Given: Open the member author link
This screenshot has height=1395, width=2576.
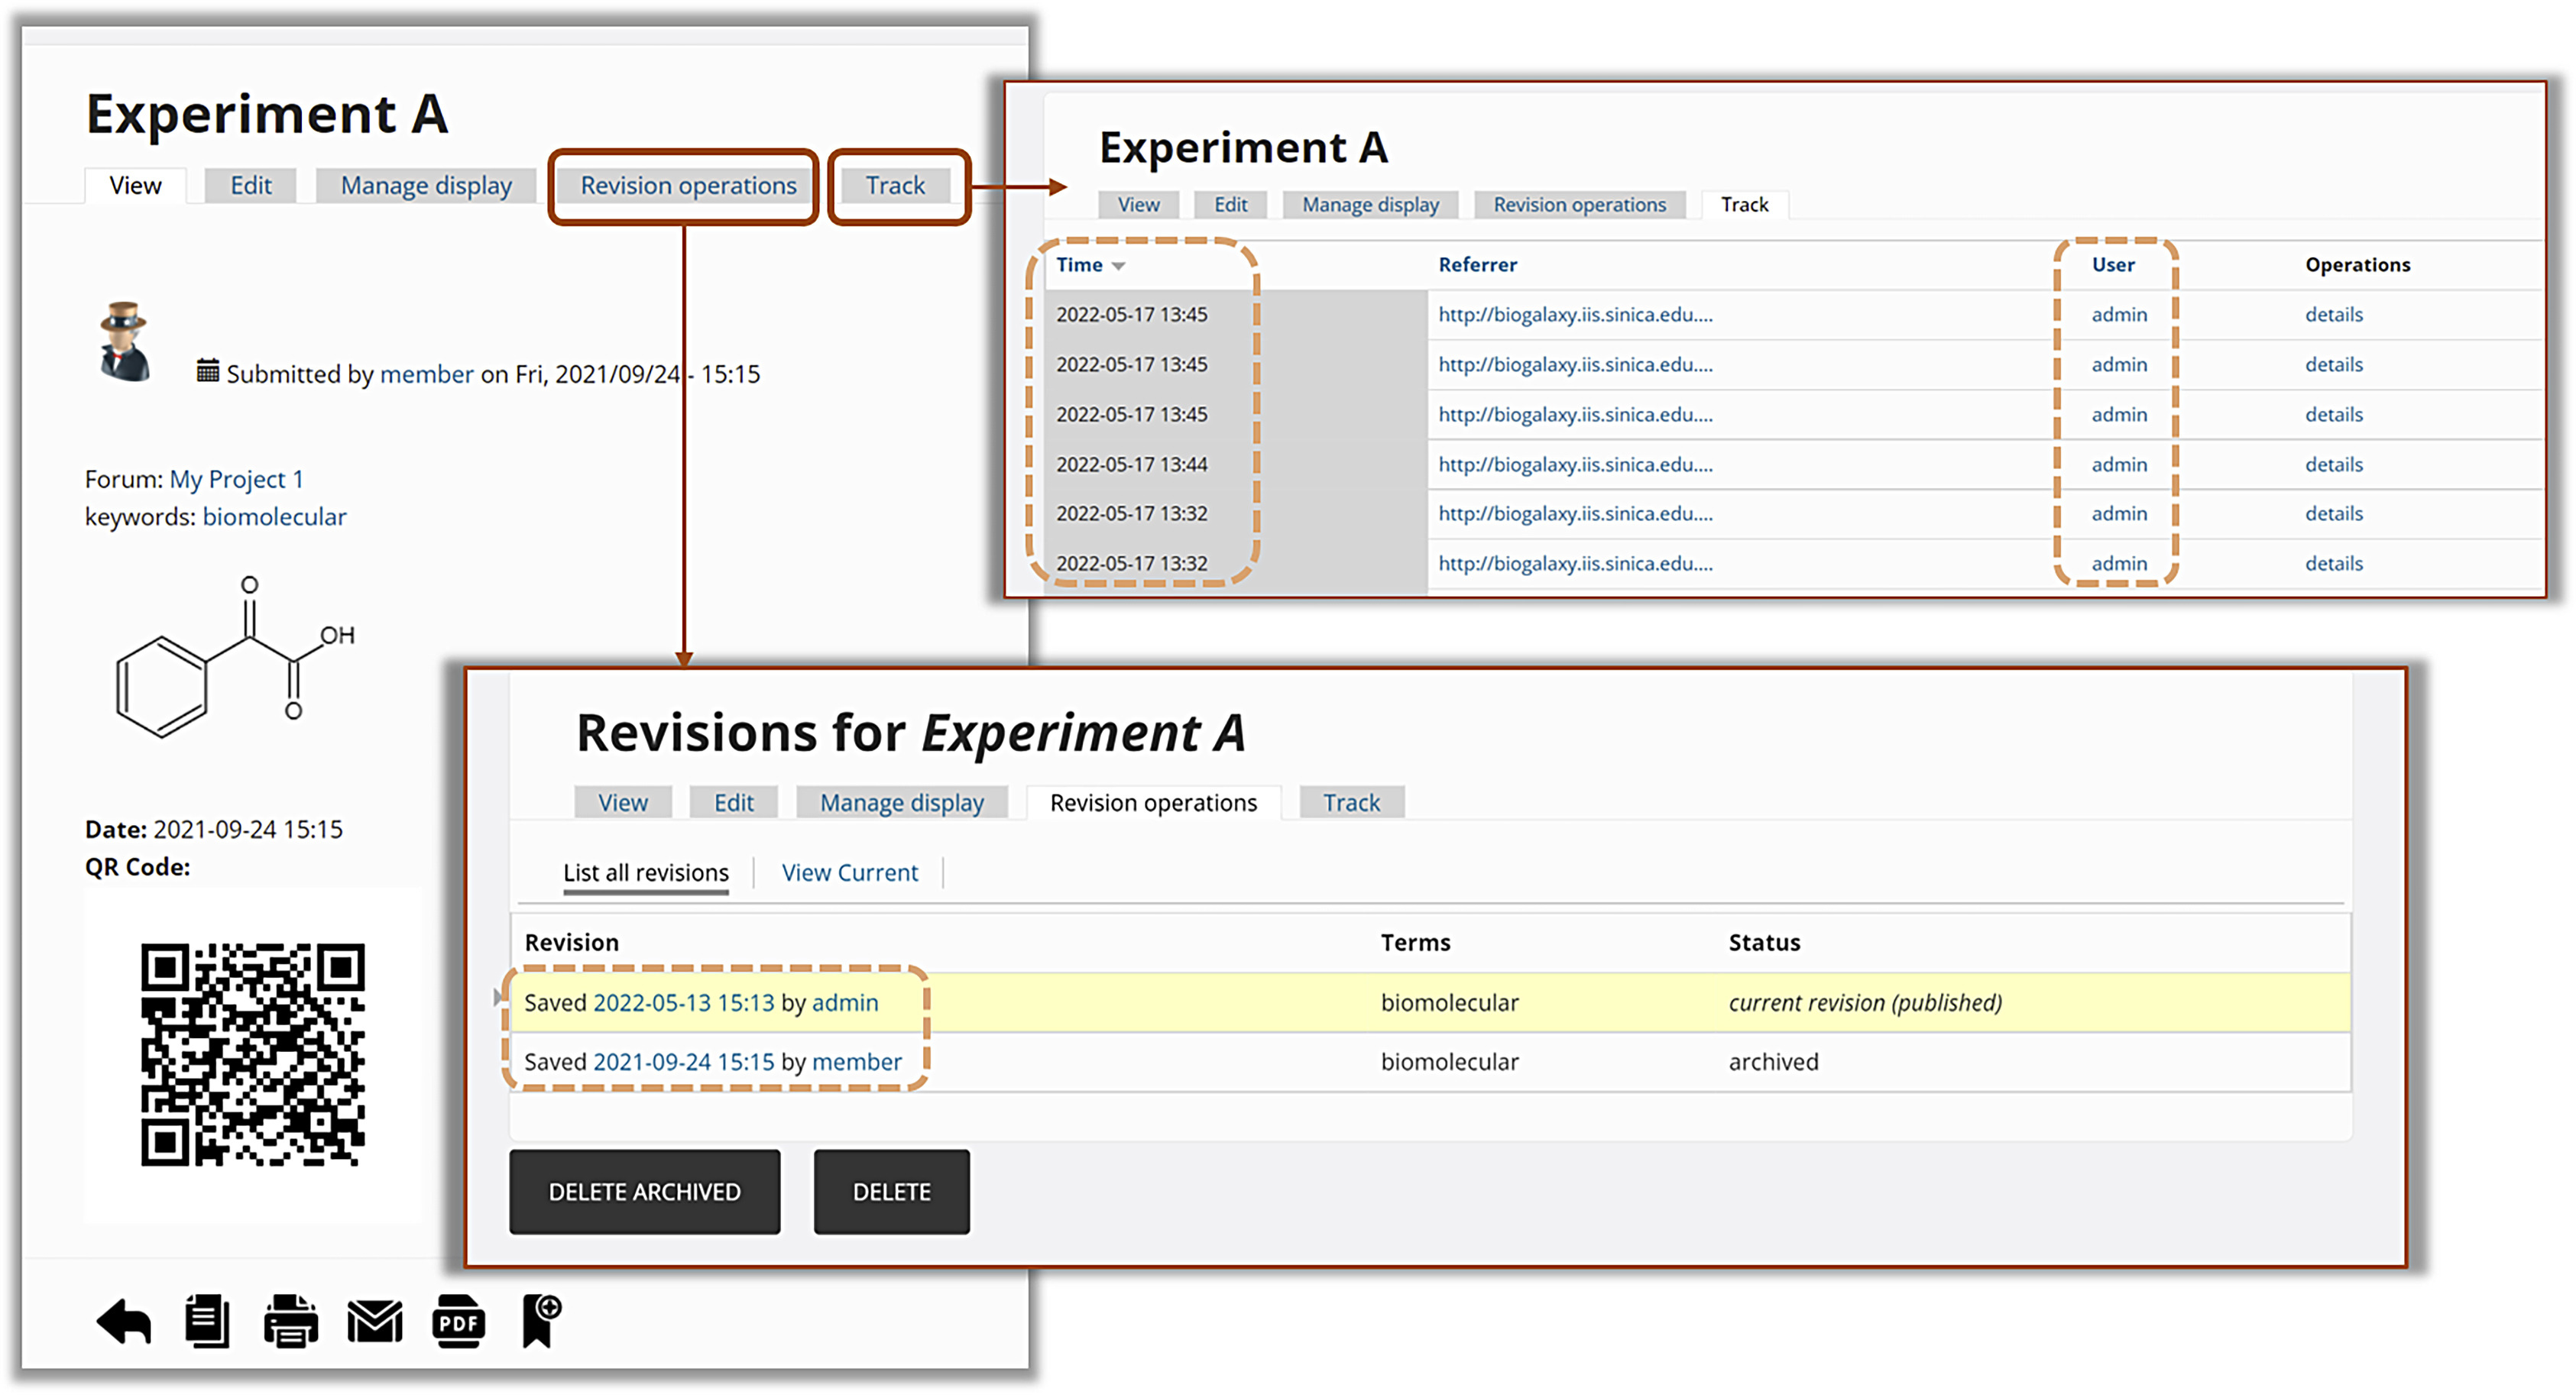Looking at the screenshot, I should 427,374.
